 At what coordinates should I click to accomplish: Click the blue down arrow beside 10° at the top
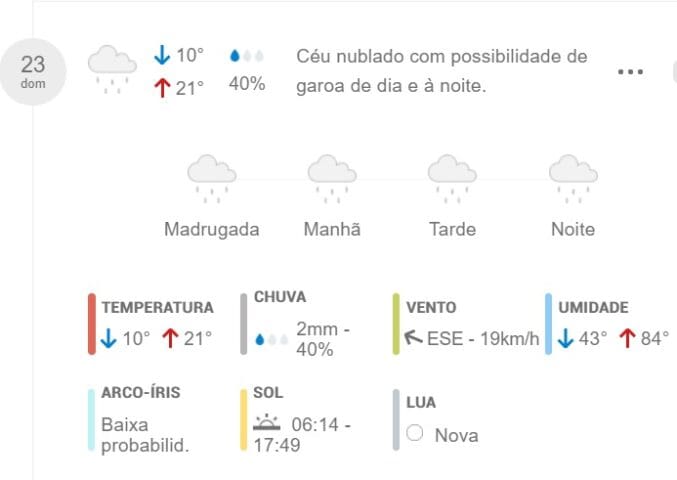tap(162, 55)
